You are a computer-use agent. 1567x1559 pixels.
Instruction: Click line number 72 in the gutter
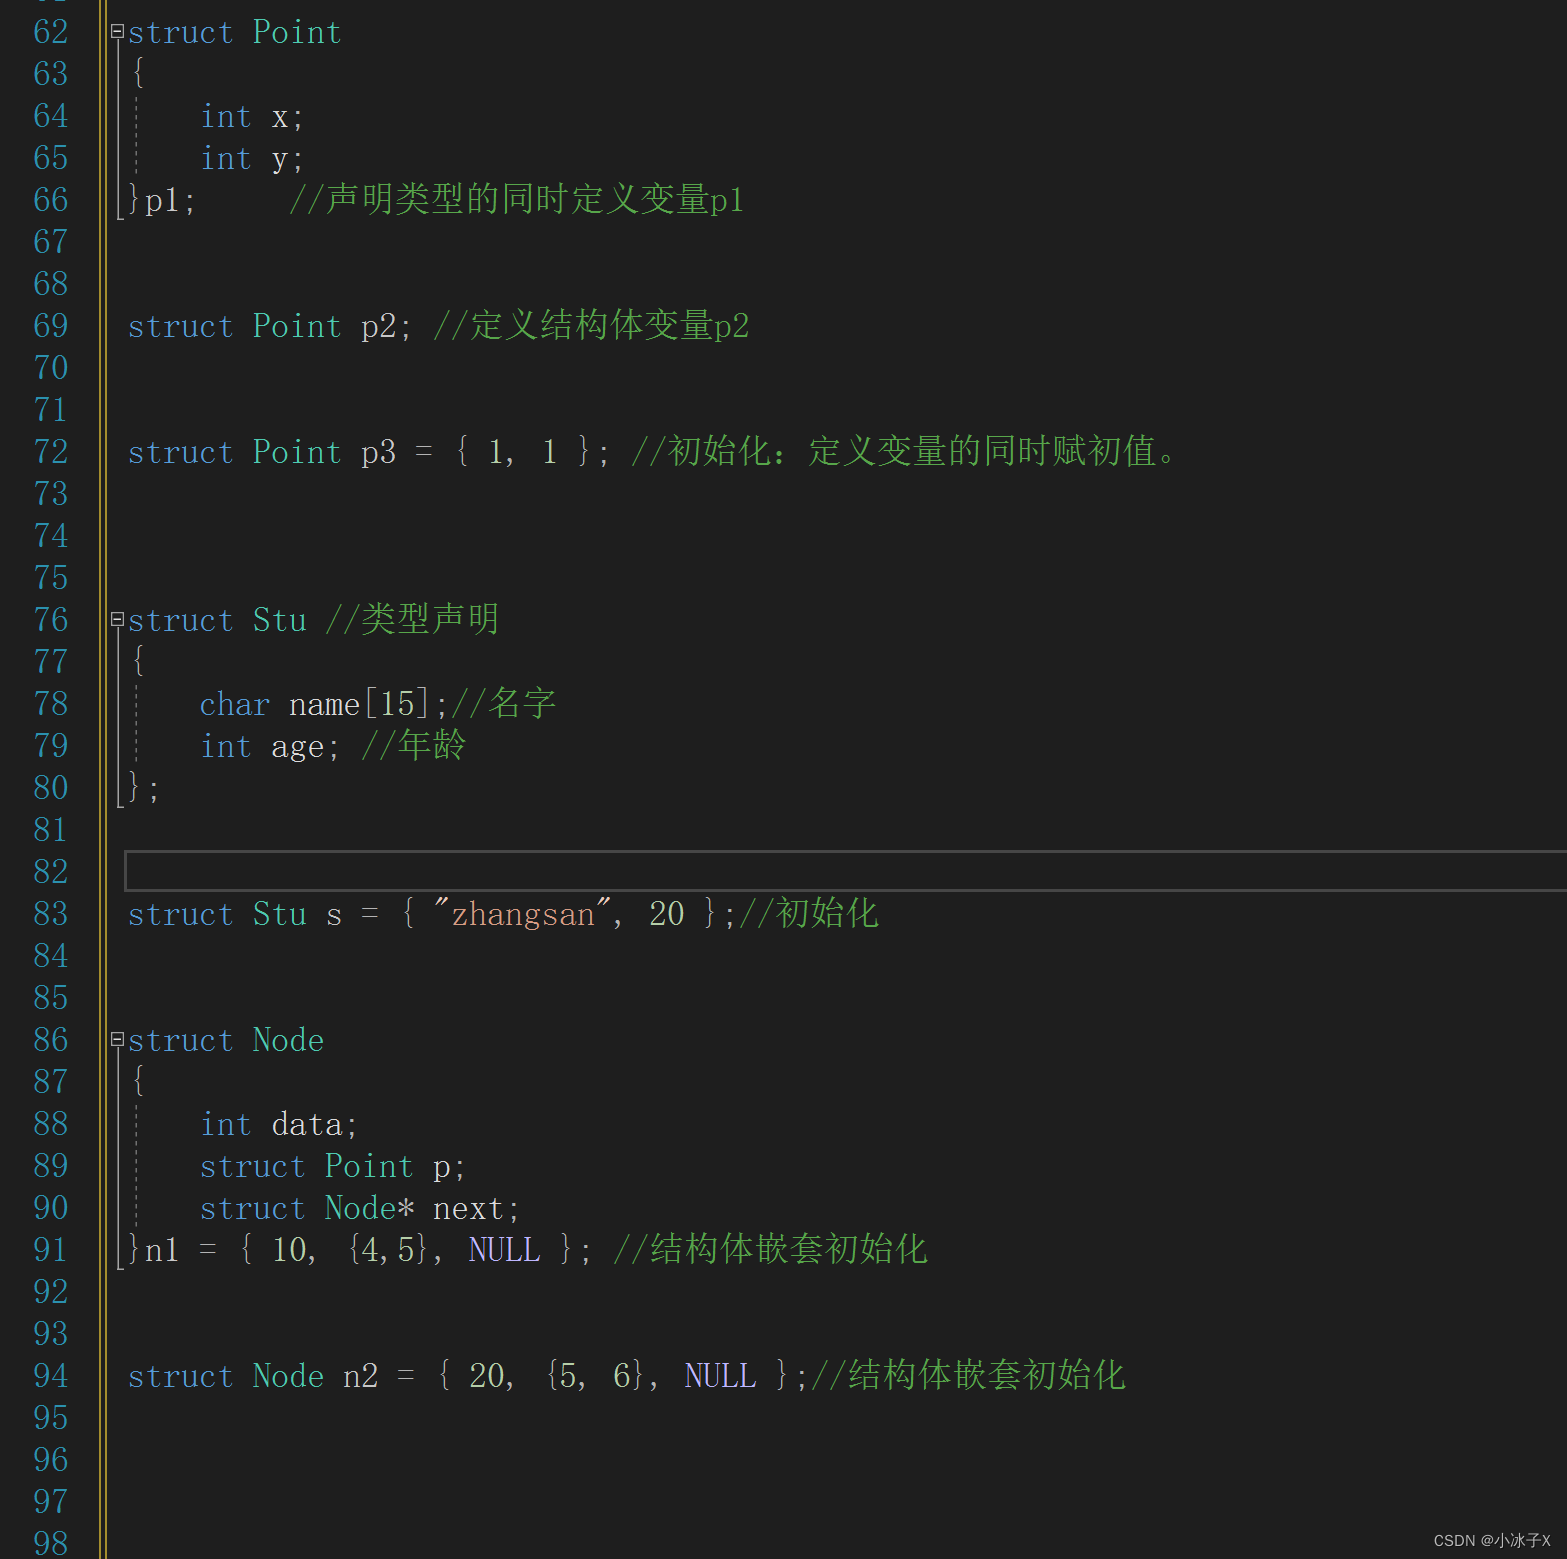tap(50, 452)
